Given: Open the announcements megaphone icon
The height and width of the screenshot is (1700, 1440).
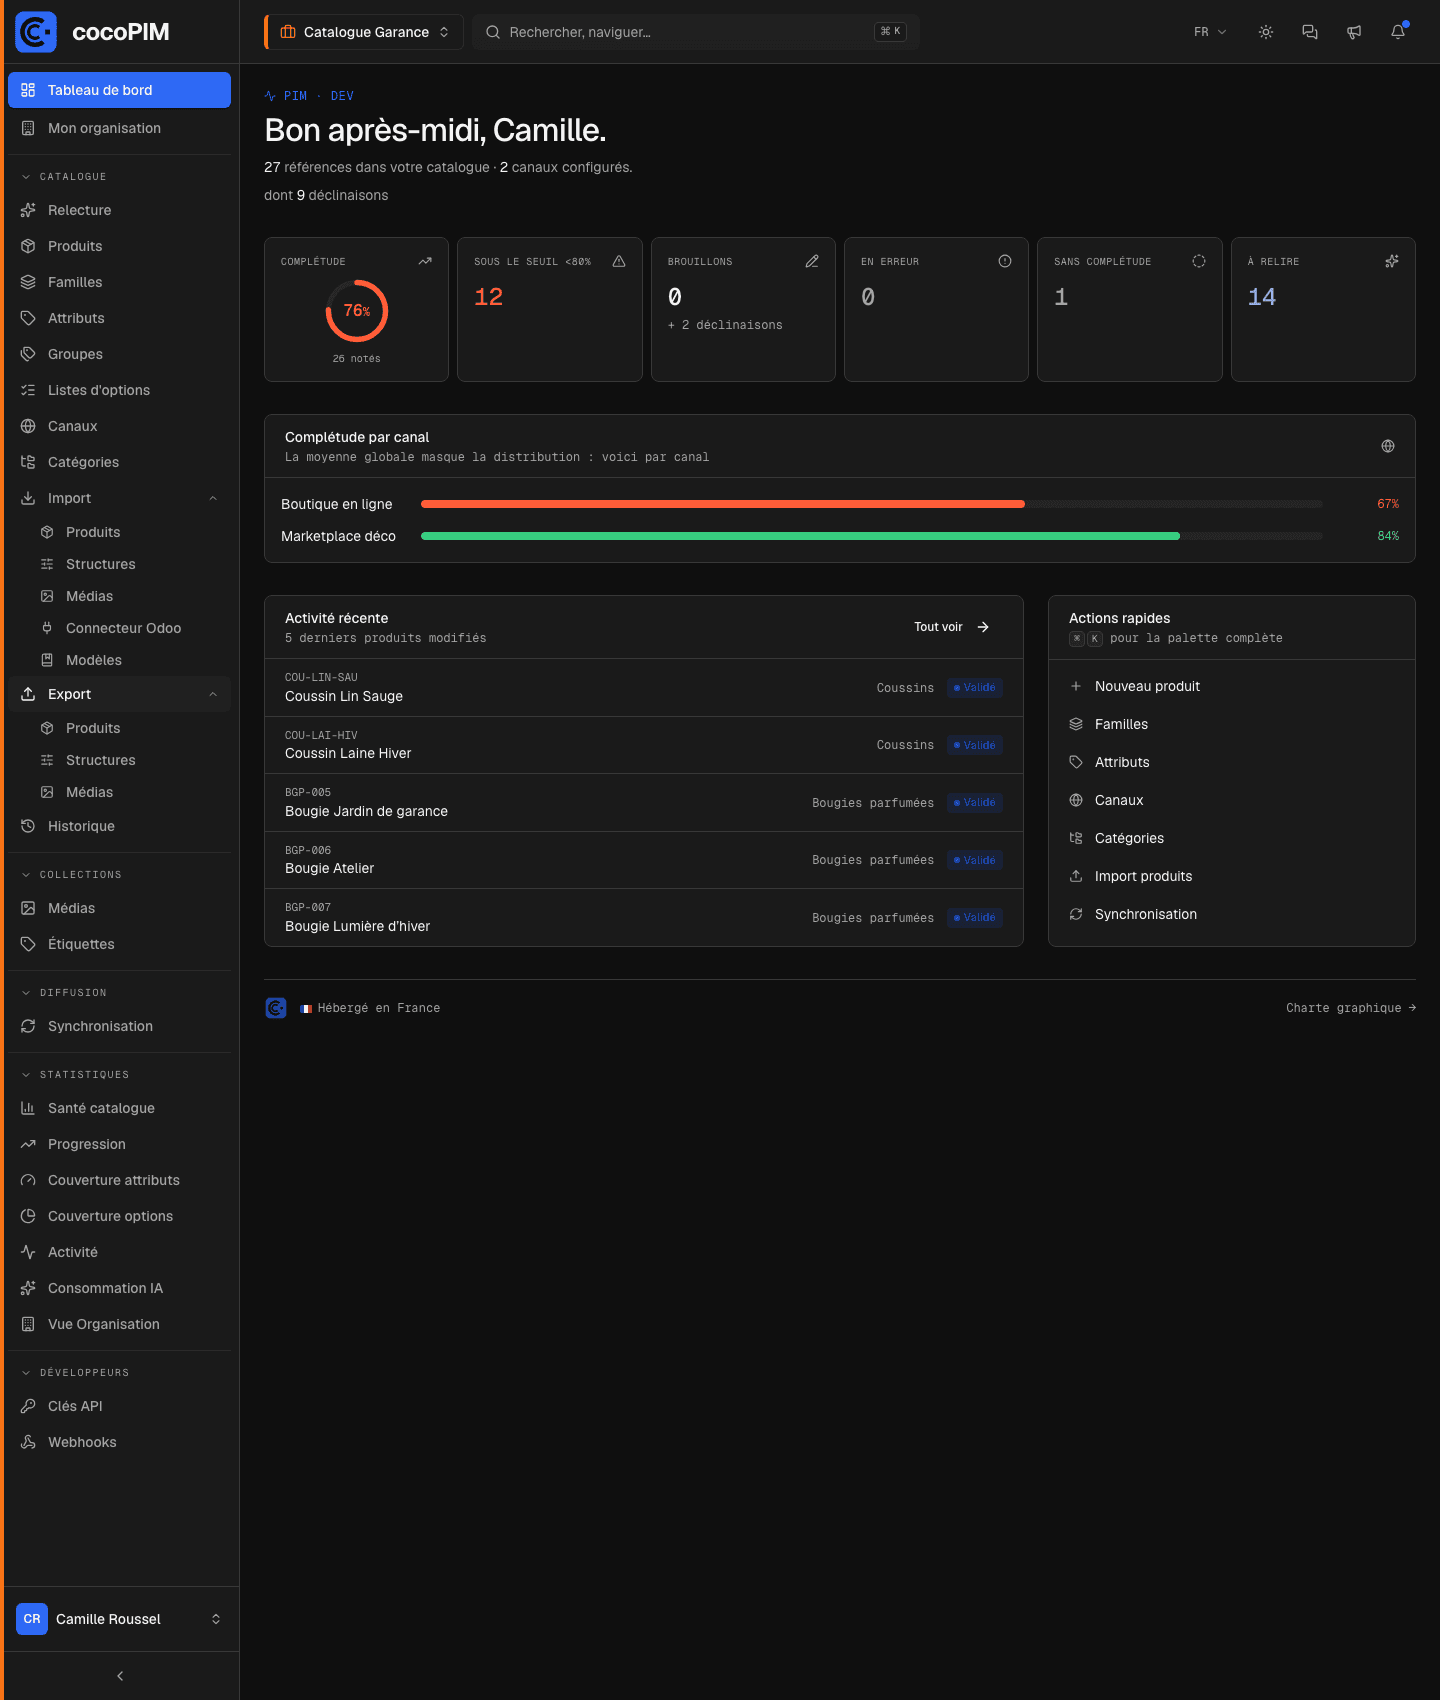Looking at the screenshot, I should coord(1354,32).
